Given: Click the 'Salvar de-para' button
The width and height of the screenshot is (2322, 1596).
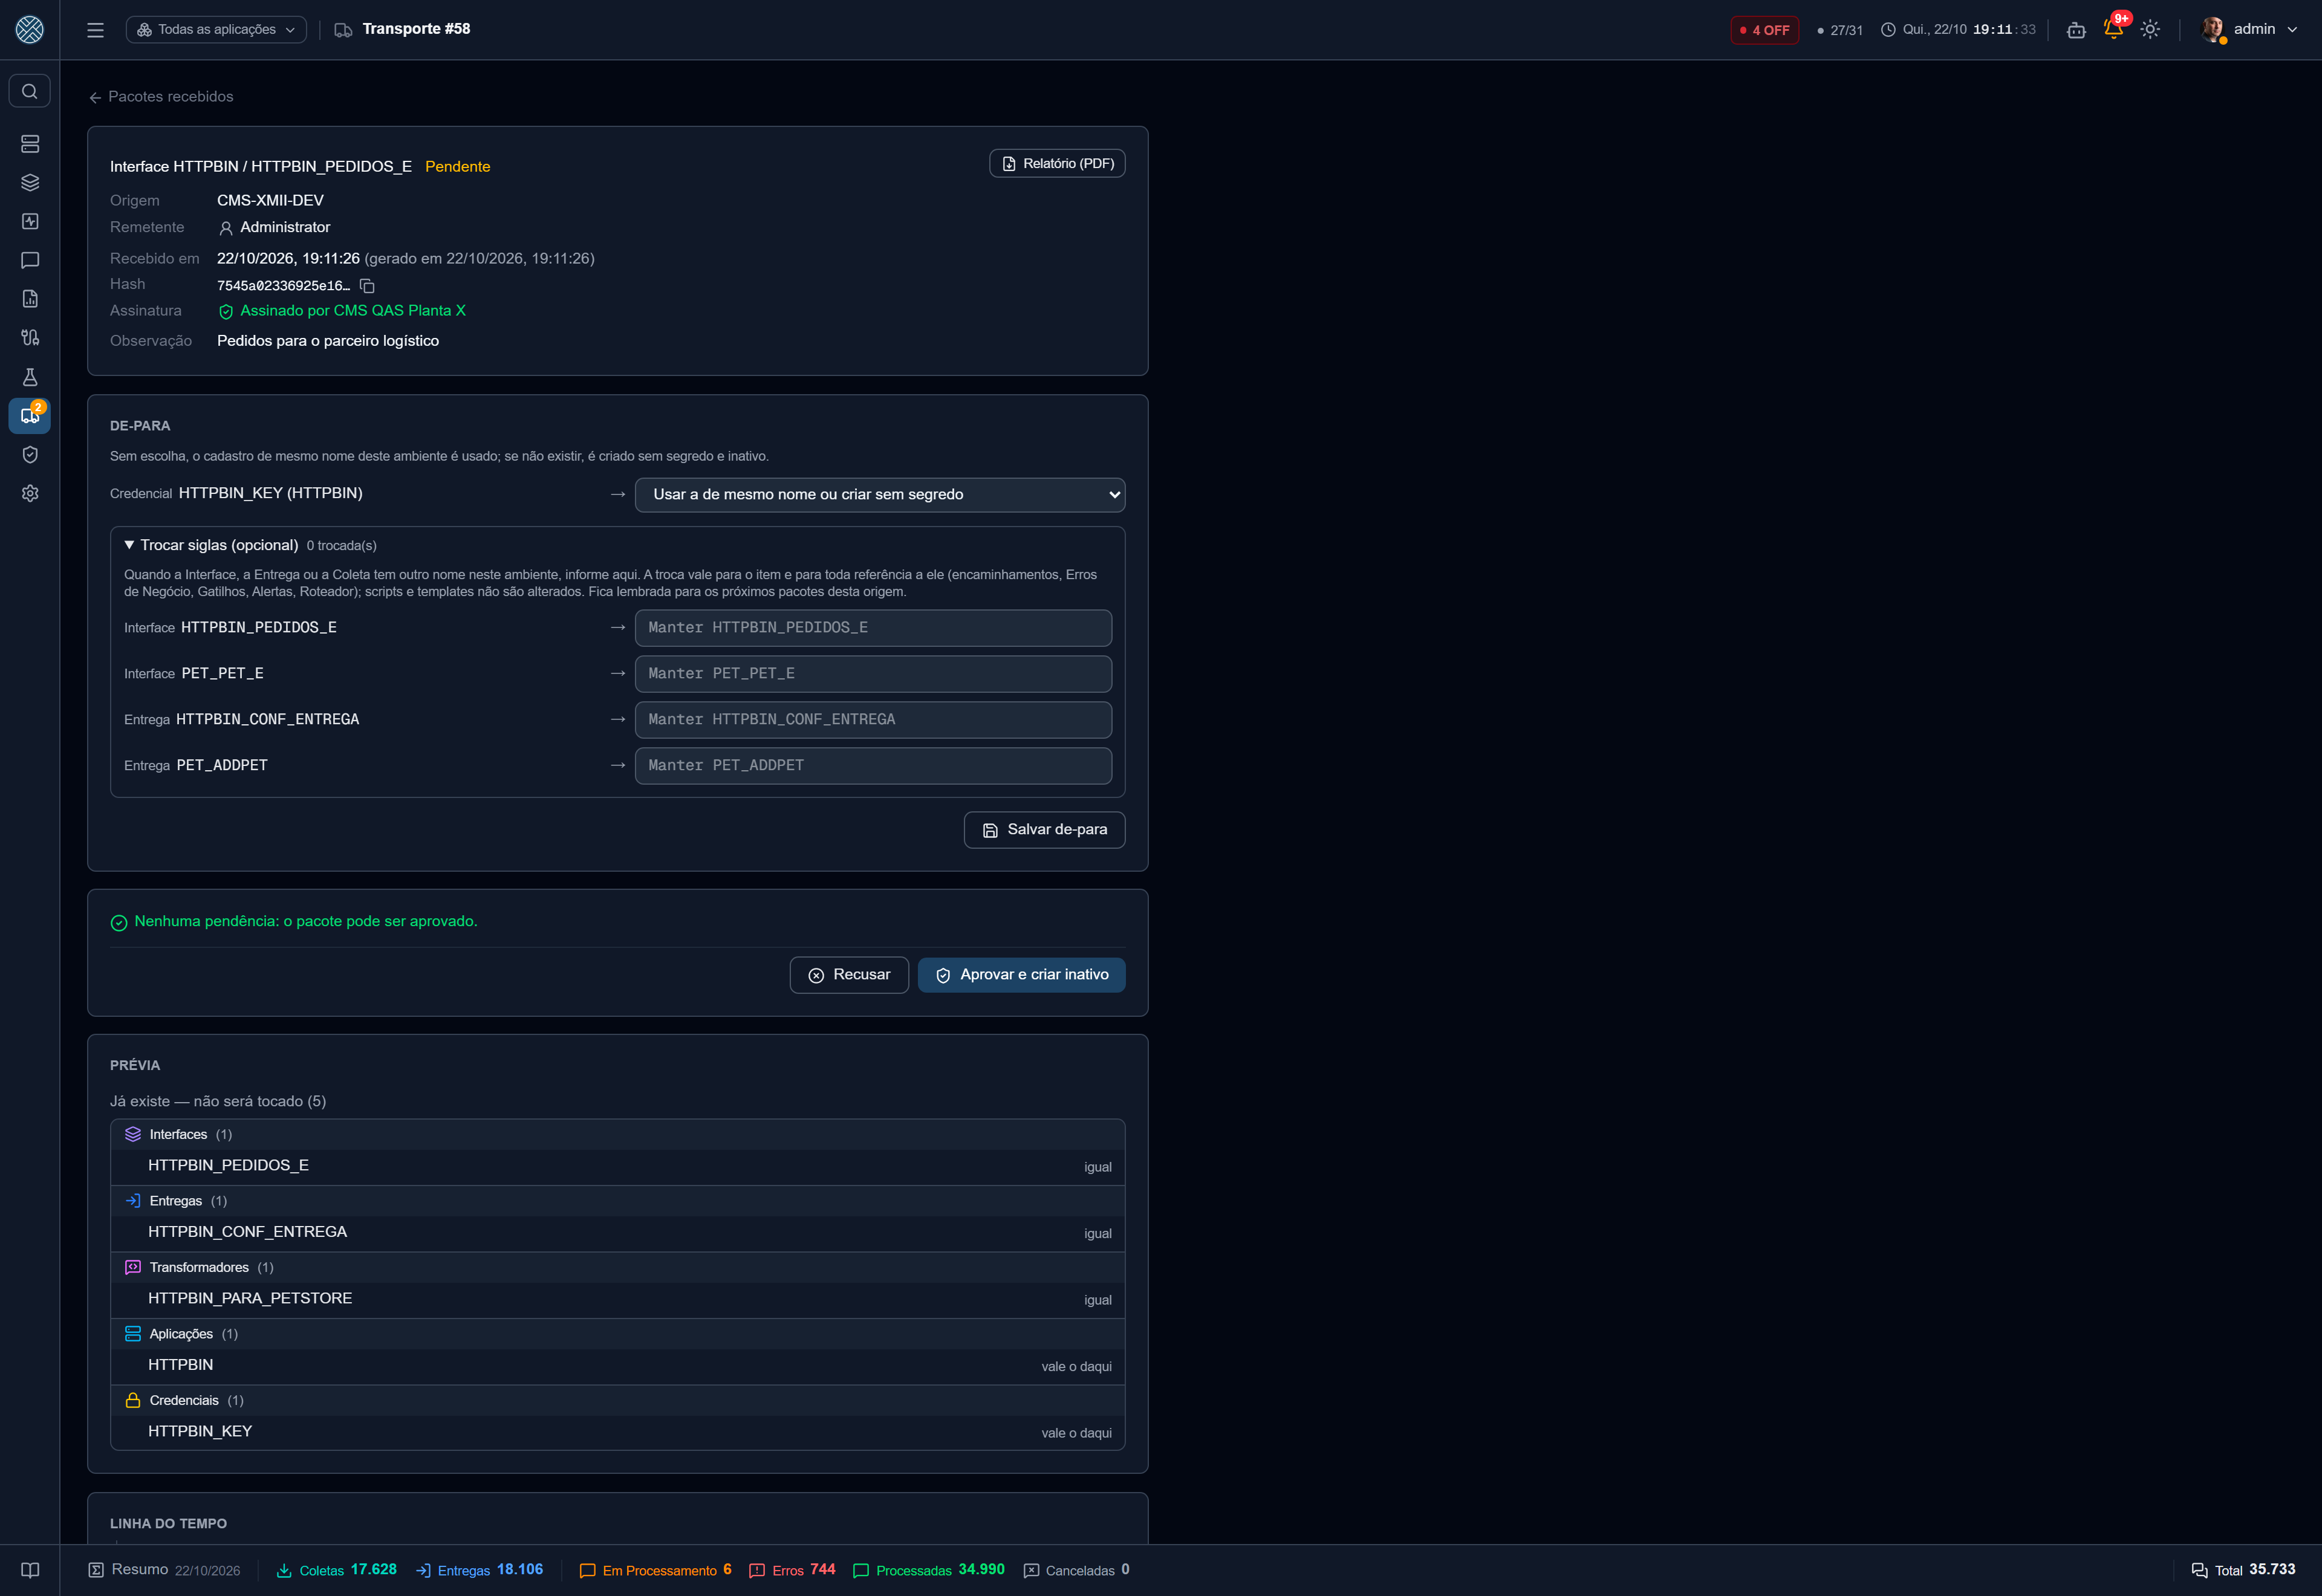Looking at the screenshot, I should (1044, 830).
